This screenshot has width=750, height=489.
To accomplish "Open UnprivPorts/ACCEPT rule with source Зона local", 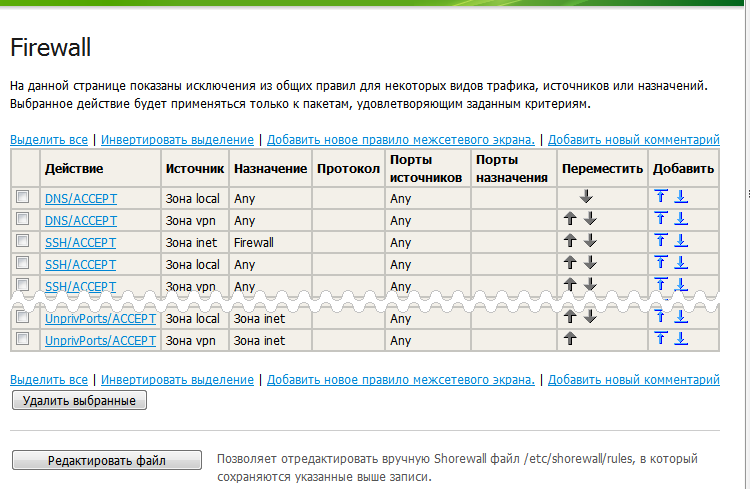I will 100,319.
